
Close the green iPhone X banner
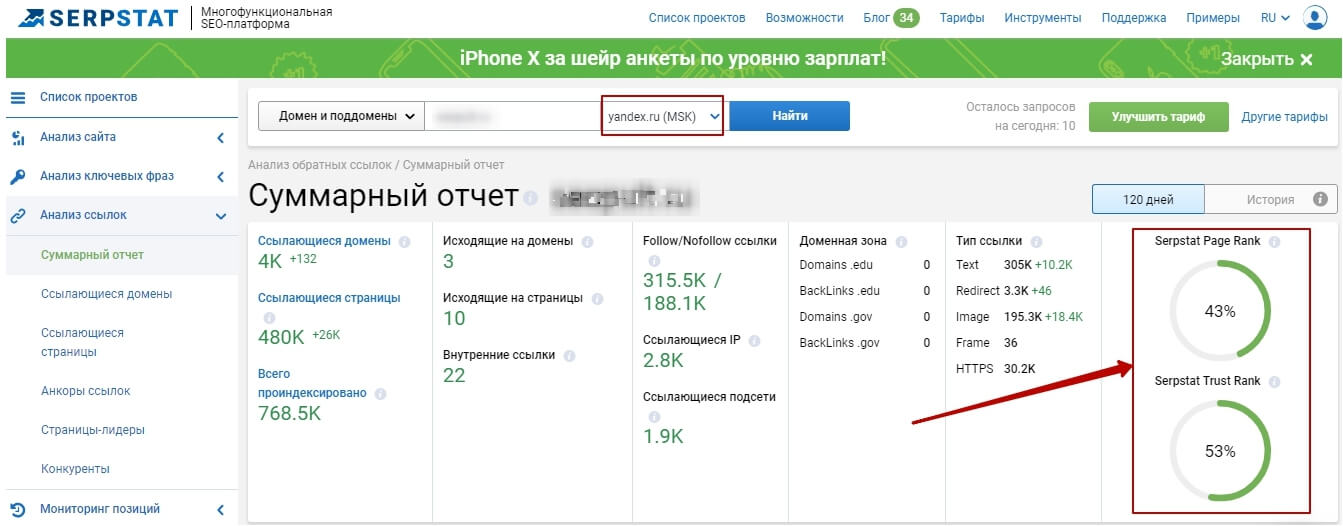tap(1266, 59)
